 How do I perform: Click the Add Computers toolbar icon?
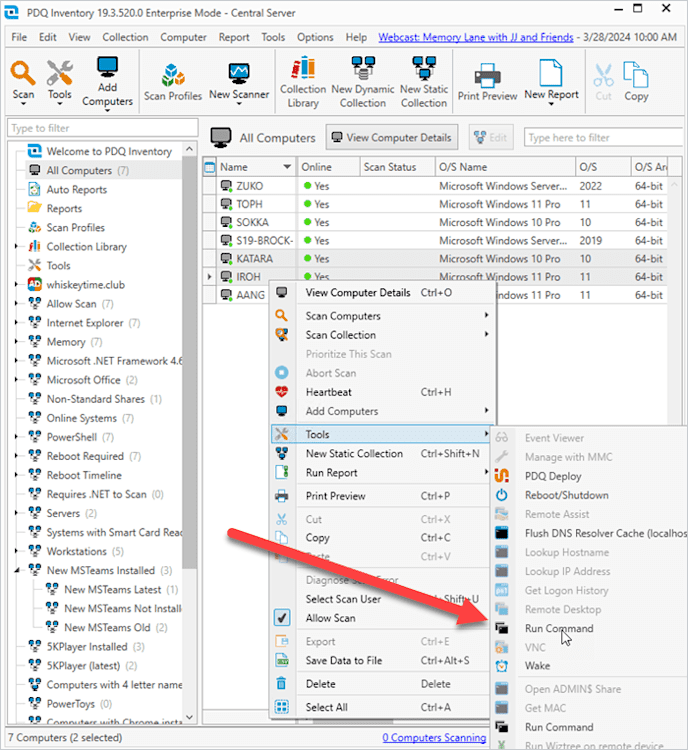coord(107,67)
